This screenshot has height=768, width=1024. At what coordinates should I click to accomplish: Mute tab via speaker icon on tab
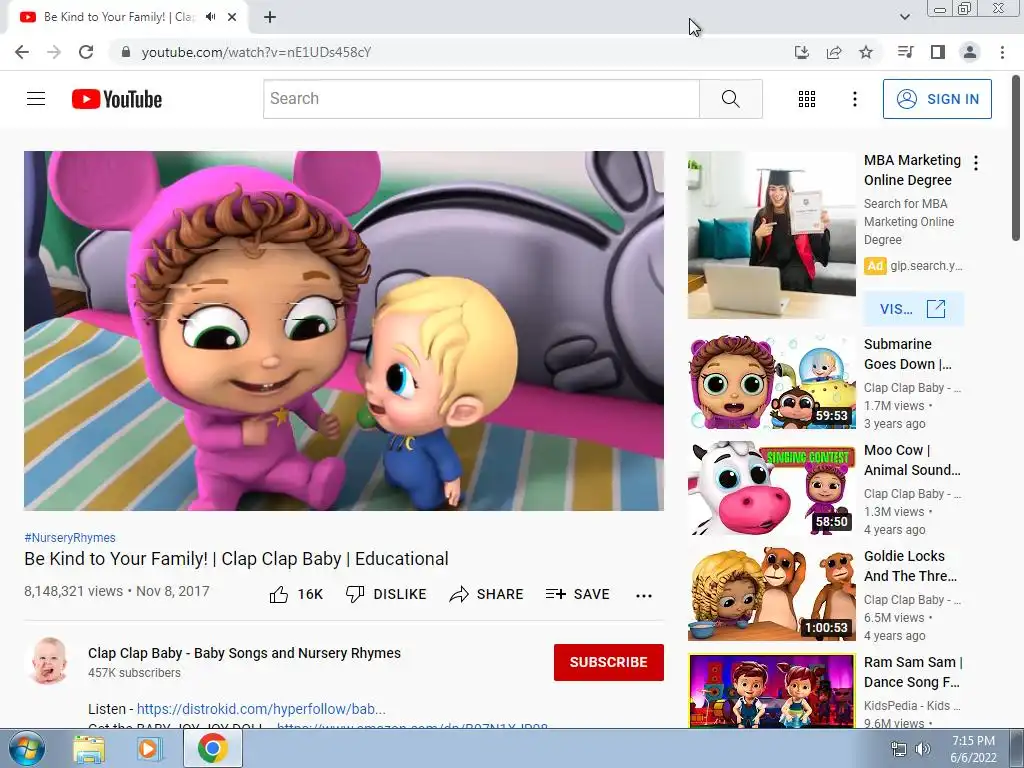pos(210,17)
